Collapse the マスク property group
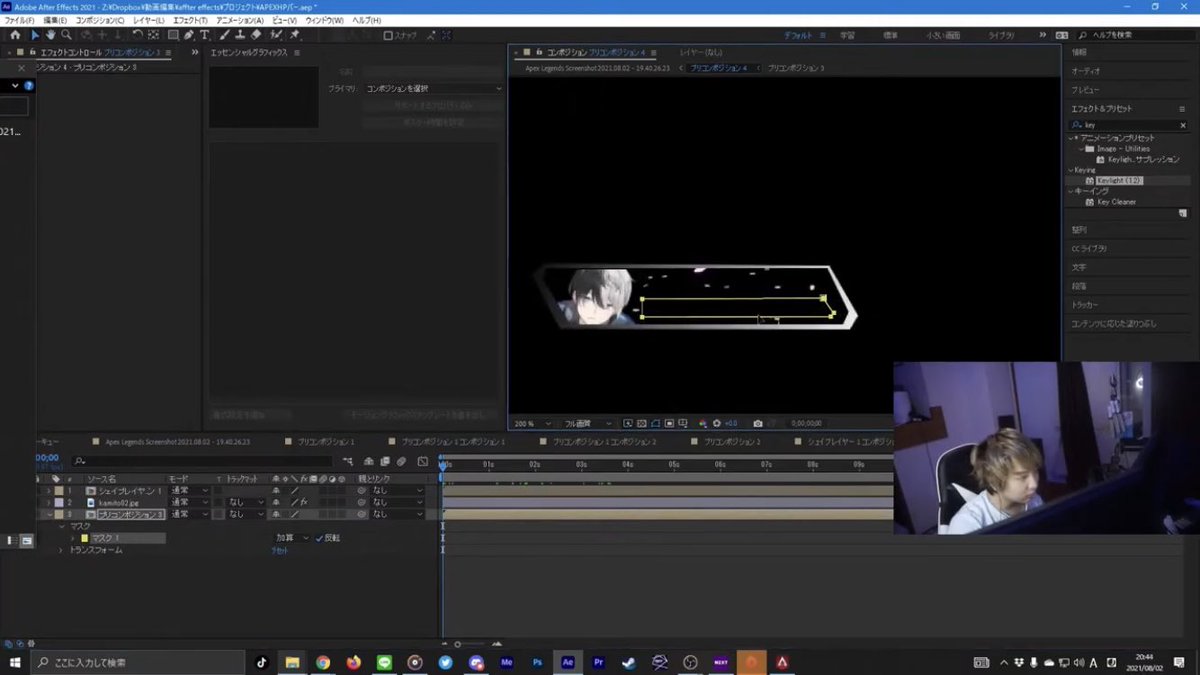The height and width of the screenshot is (675, 1200). click(61, 526)
